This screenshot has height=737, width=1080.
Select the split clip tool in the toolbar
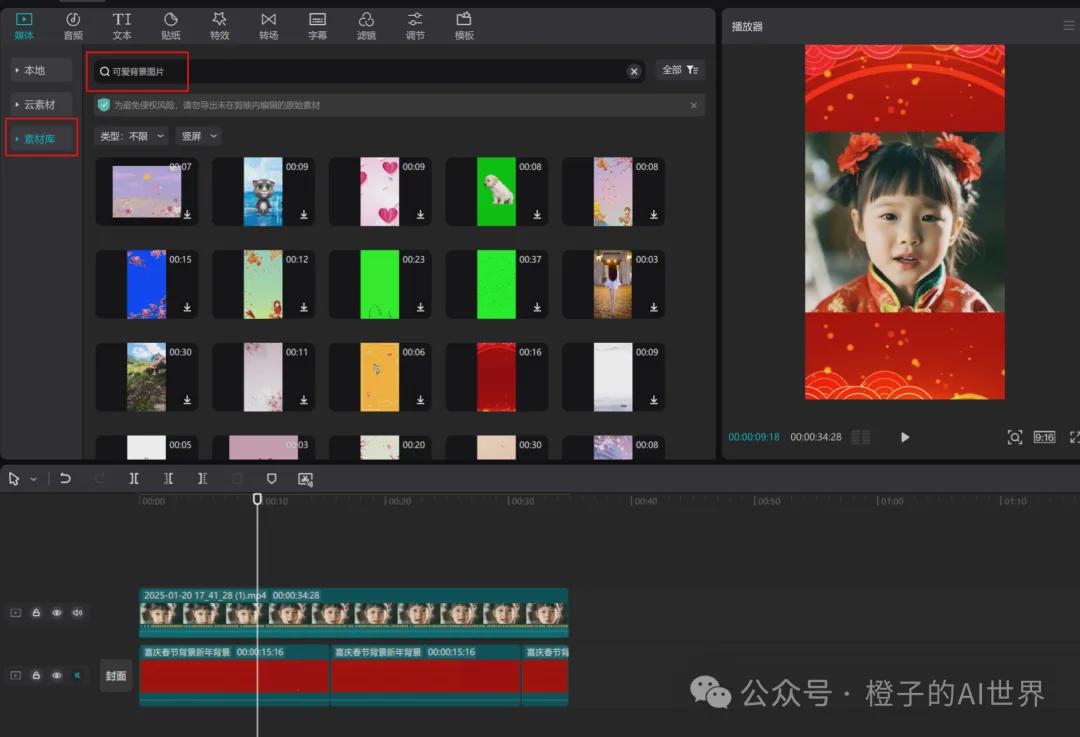134,478
